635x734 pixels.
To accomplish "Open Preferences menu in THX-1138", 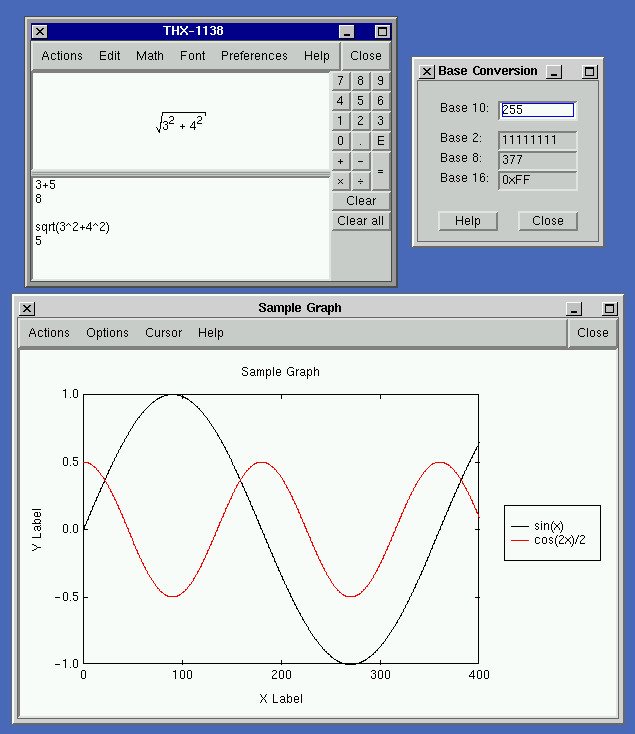I will [254, 56].
